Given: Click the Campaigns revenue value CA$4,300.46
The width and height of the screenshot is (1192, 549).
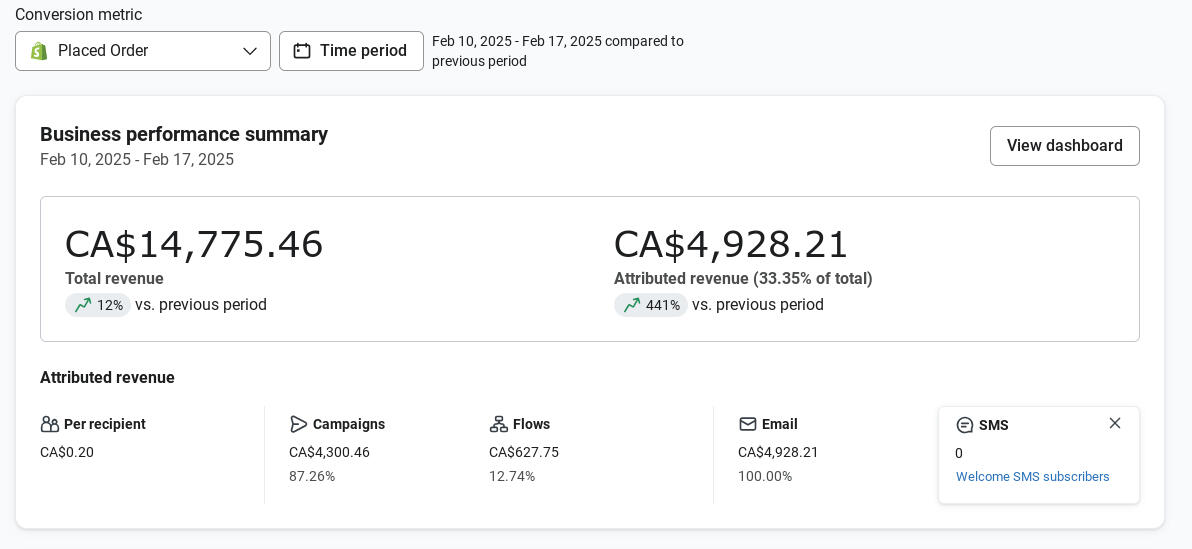Looking at the screenshot, I should point(329,452).
